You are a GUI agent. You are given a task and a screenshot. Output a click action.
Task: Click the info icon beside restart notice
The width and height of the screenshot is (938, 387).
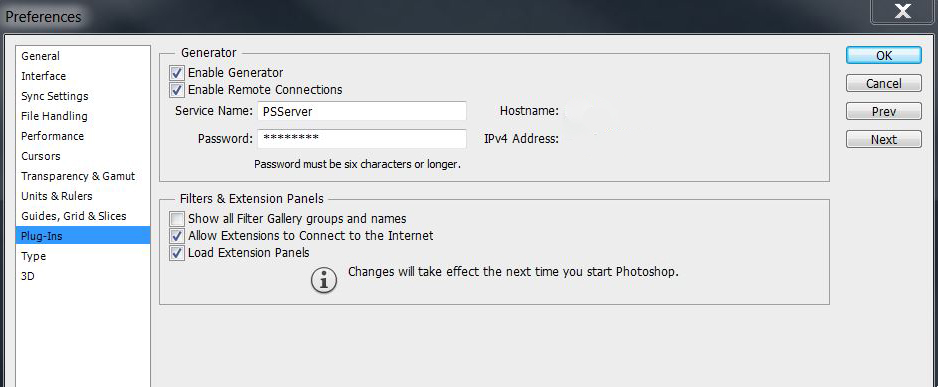324,281
